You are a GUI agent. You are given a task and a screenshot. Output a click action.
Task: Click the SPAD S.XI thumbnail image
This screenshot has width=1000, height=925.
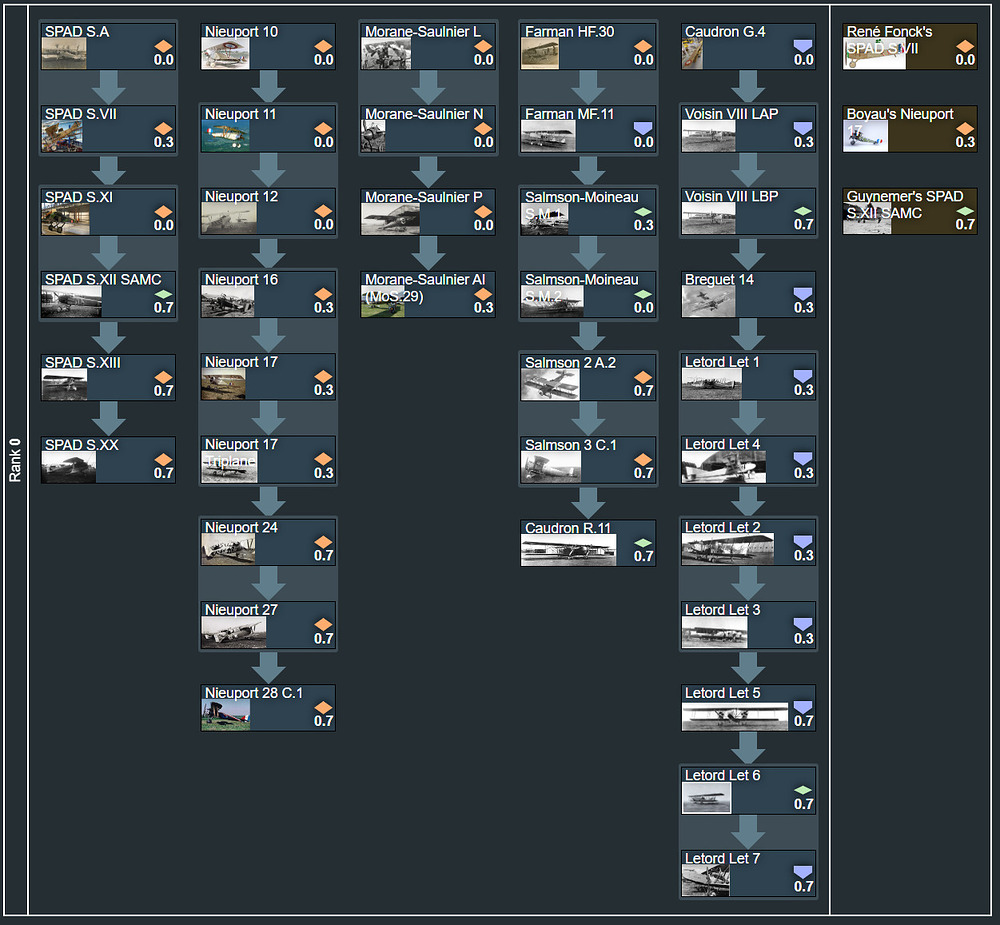(x=66, y=219)
